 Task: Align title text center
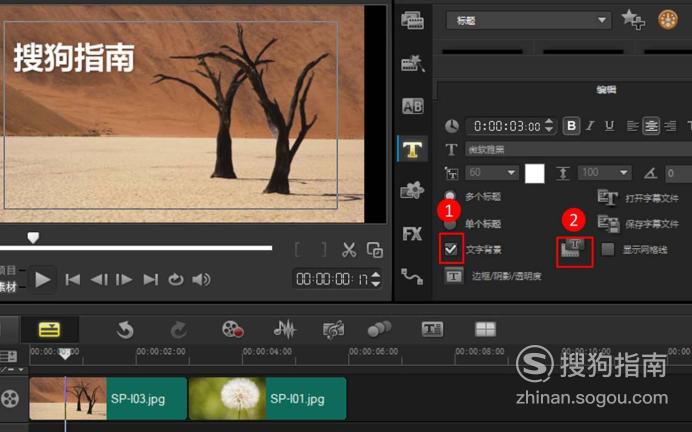pyautogui.click(x=651, y=126)
